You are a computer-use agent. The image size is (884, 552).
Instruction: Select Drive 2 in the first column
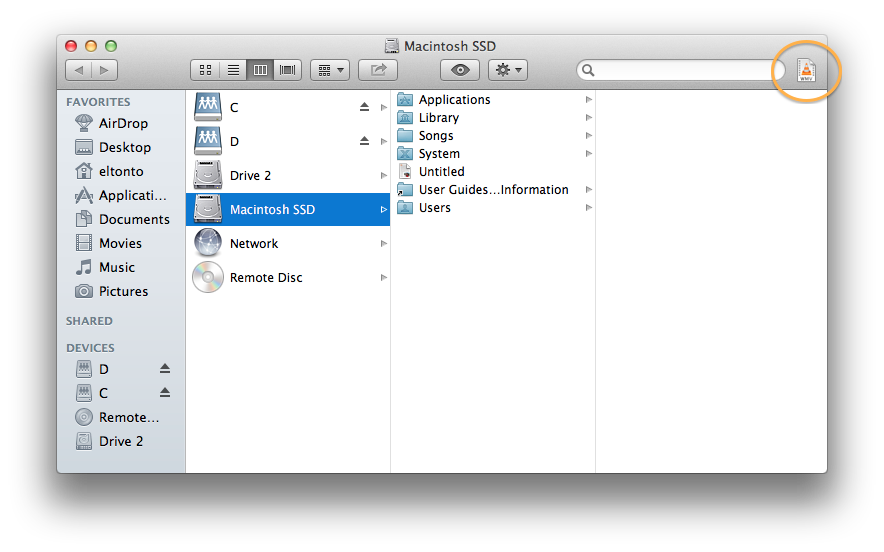pos(288,175)
